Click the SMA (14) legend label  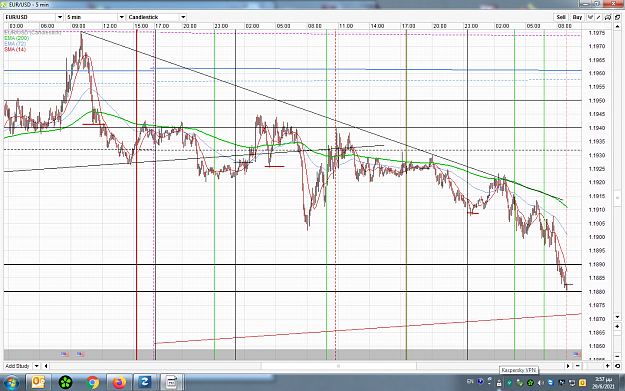tap(15, 49)
